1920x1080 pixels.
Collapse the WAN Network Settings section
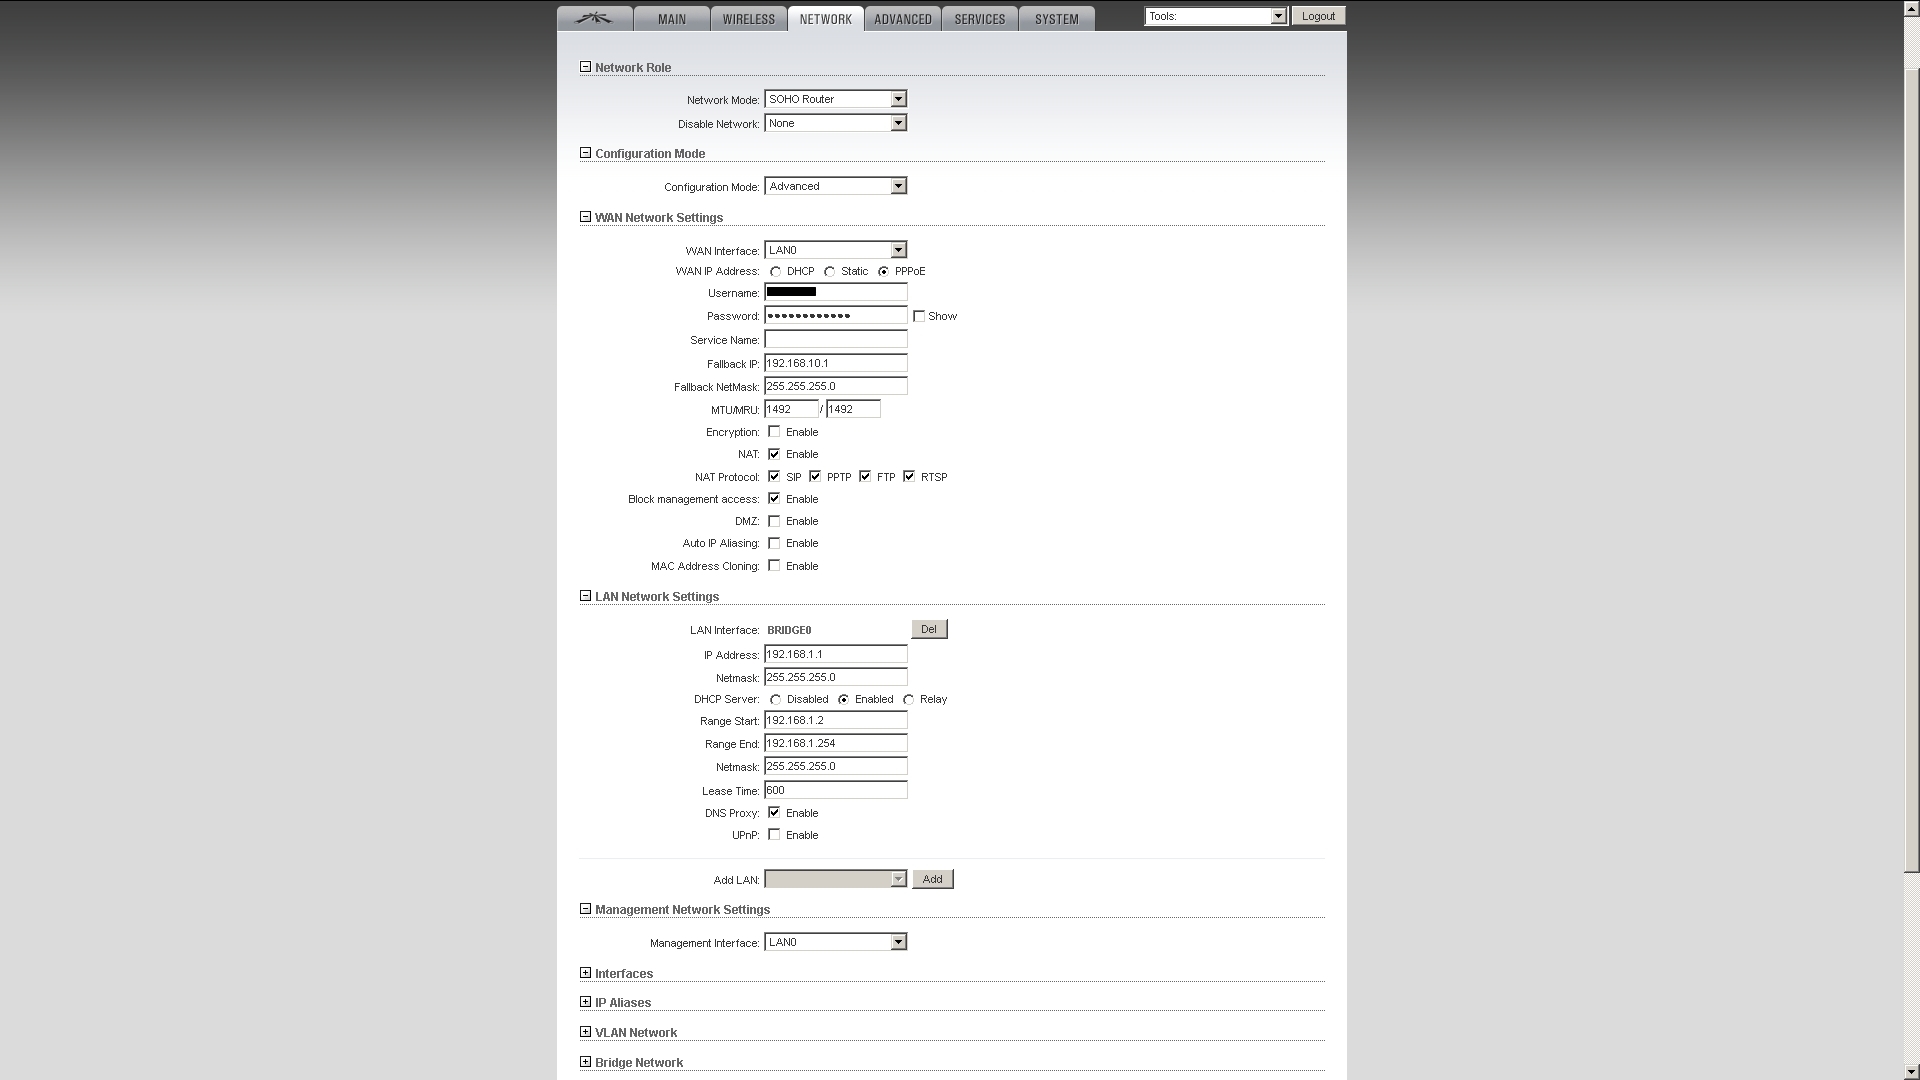585,217
